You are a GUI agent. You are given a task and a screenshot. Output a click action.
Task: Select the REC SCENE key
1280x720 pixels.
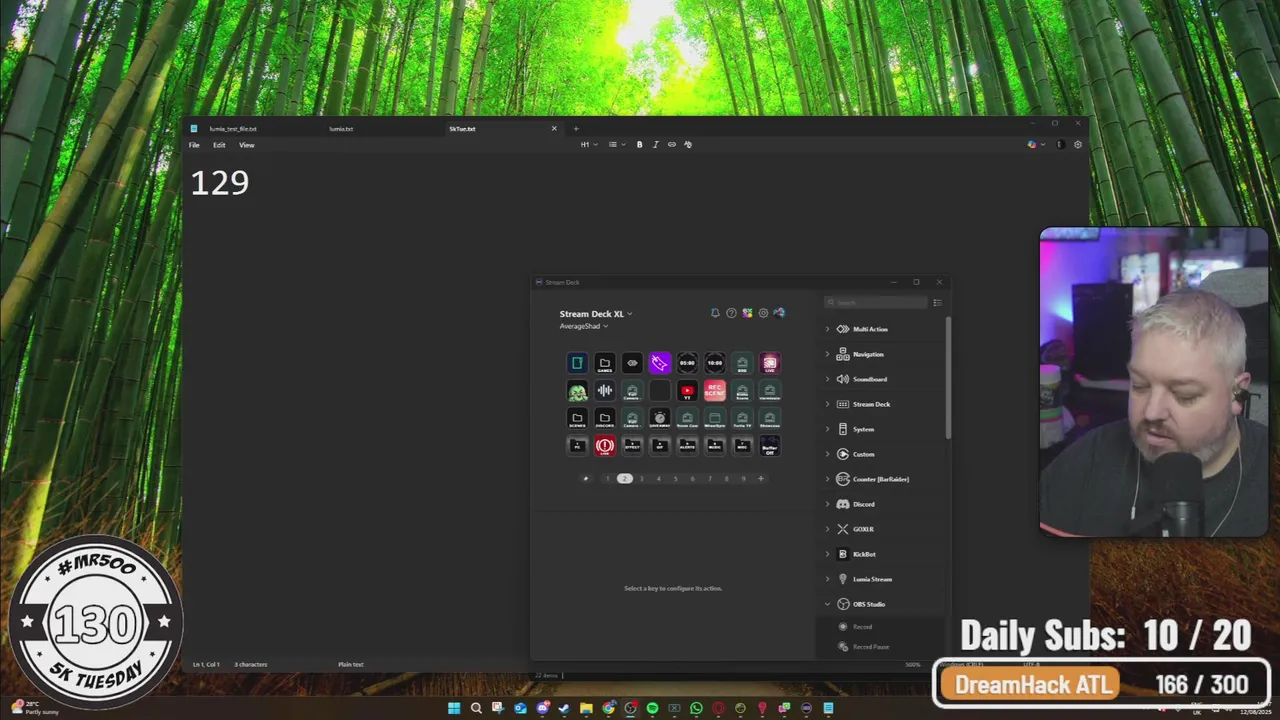714,391
